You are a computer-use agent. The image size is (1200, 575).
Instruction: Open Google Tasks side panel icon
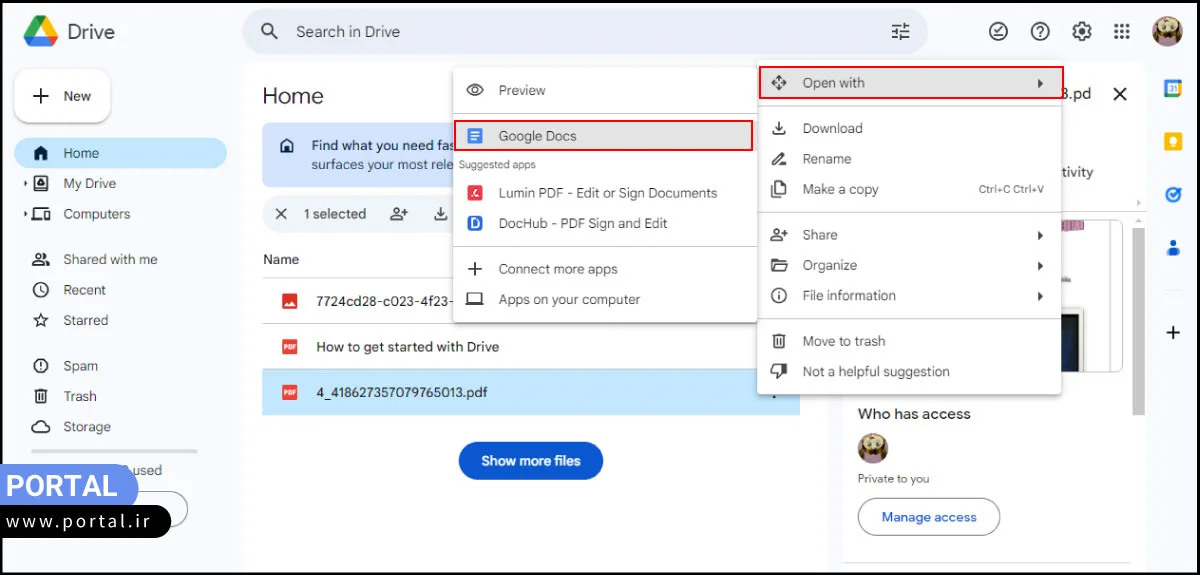point(1173,195)
